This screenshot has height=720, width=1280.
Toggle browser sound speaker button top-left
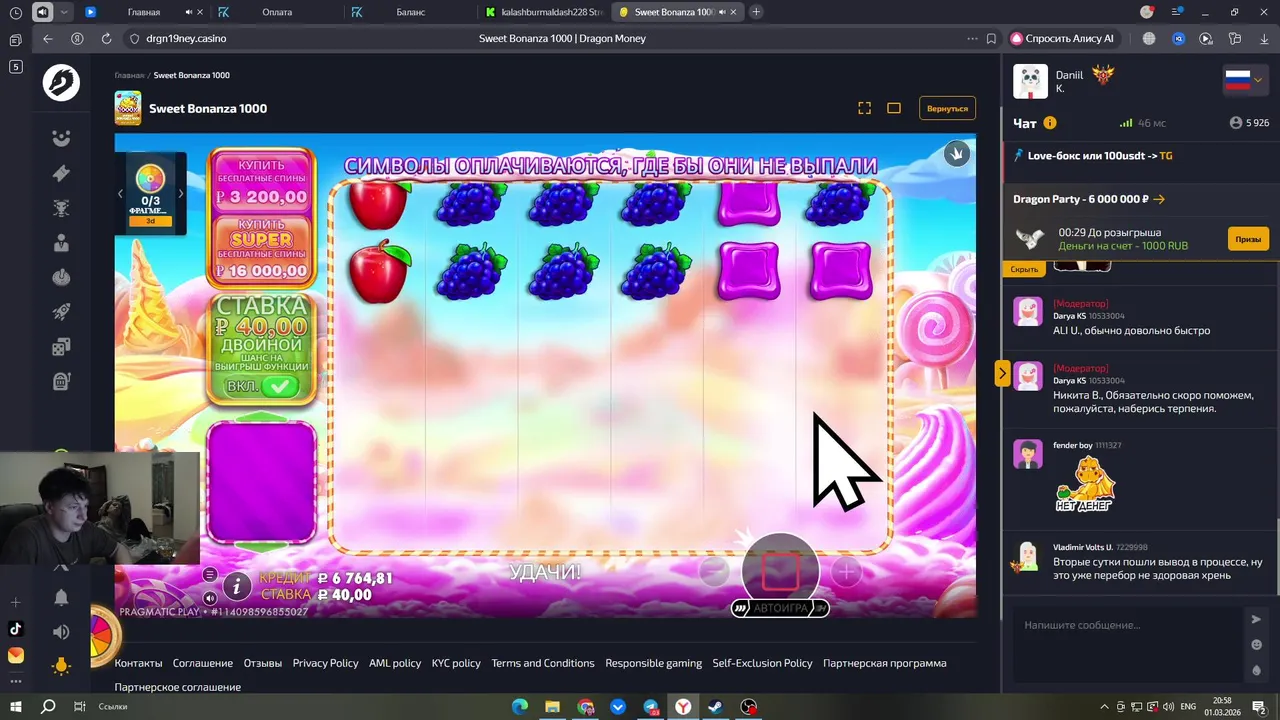[42, 12]
